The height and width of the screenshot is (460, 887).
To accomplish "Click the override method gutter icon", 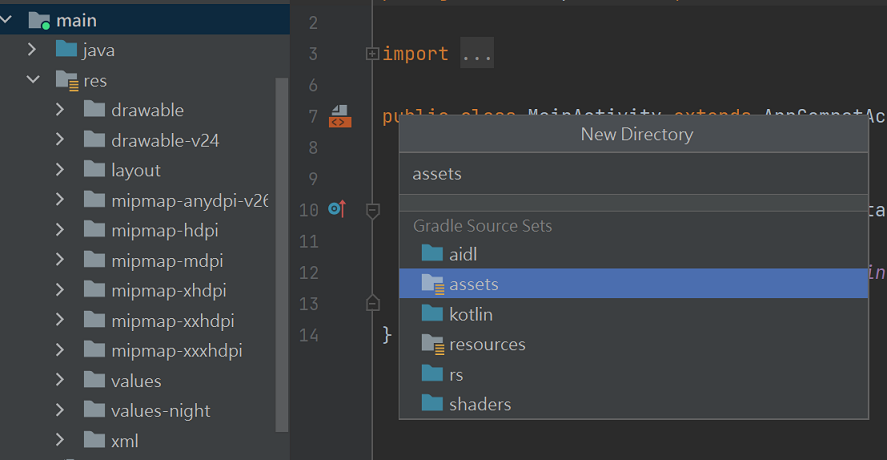I will point(337,210).
